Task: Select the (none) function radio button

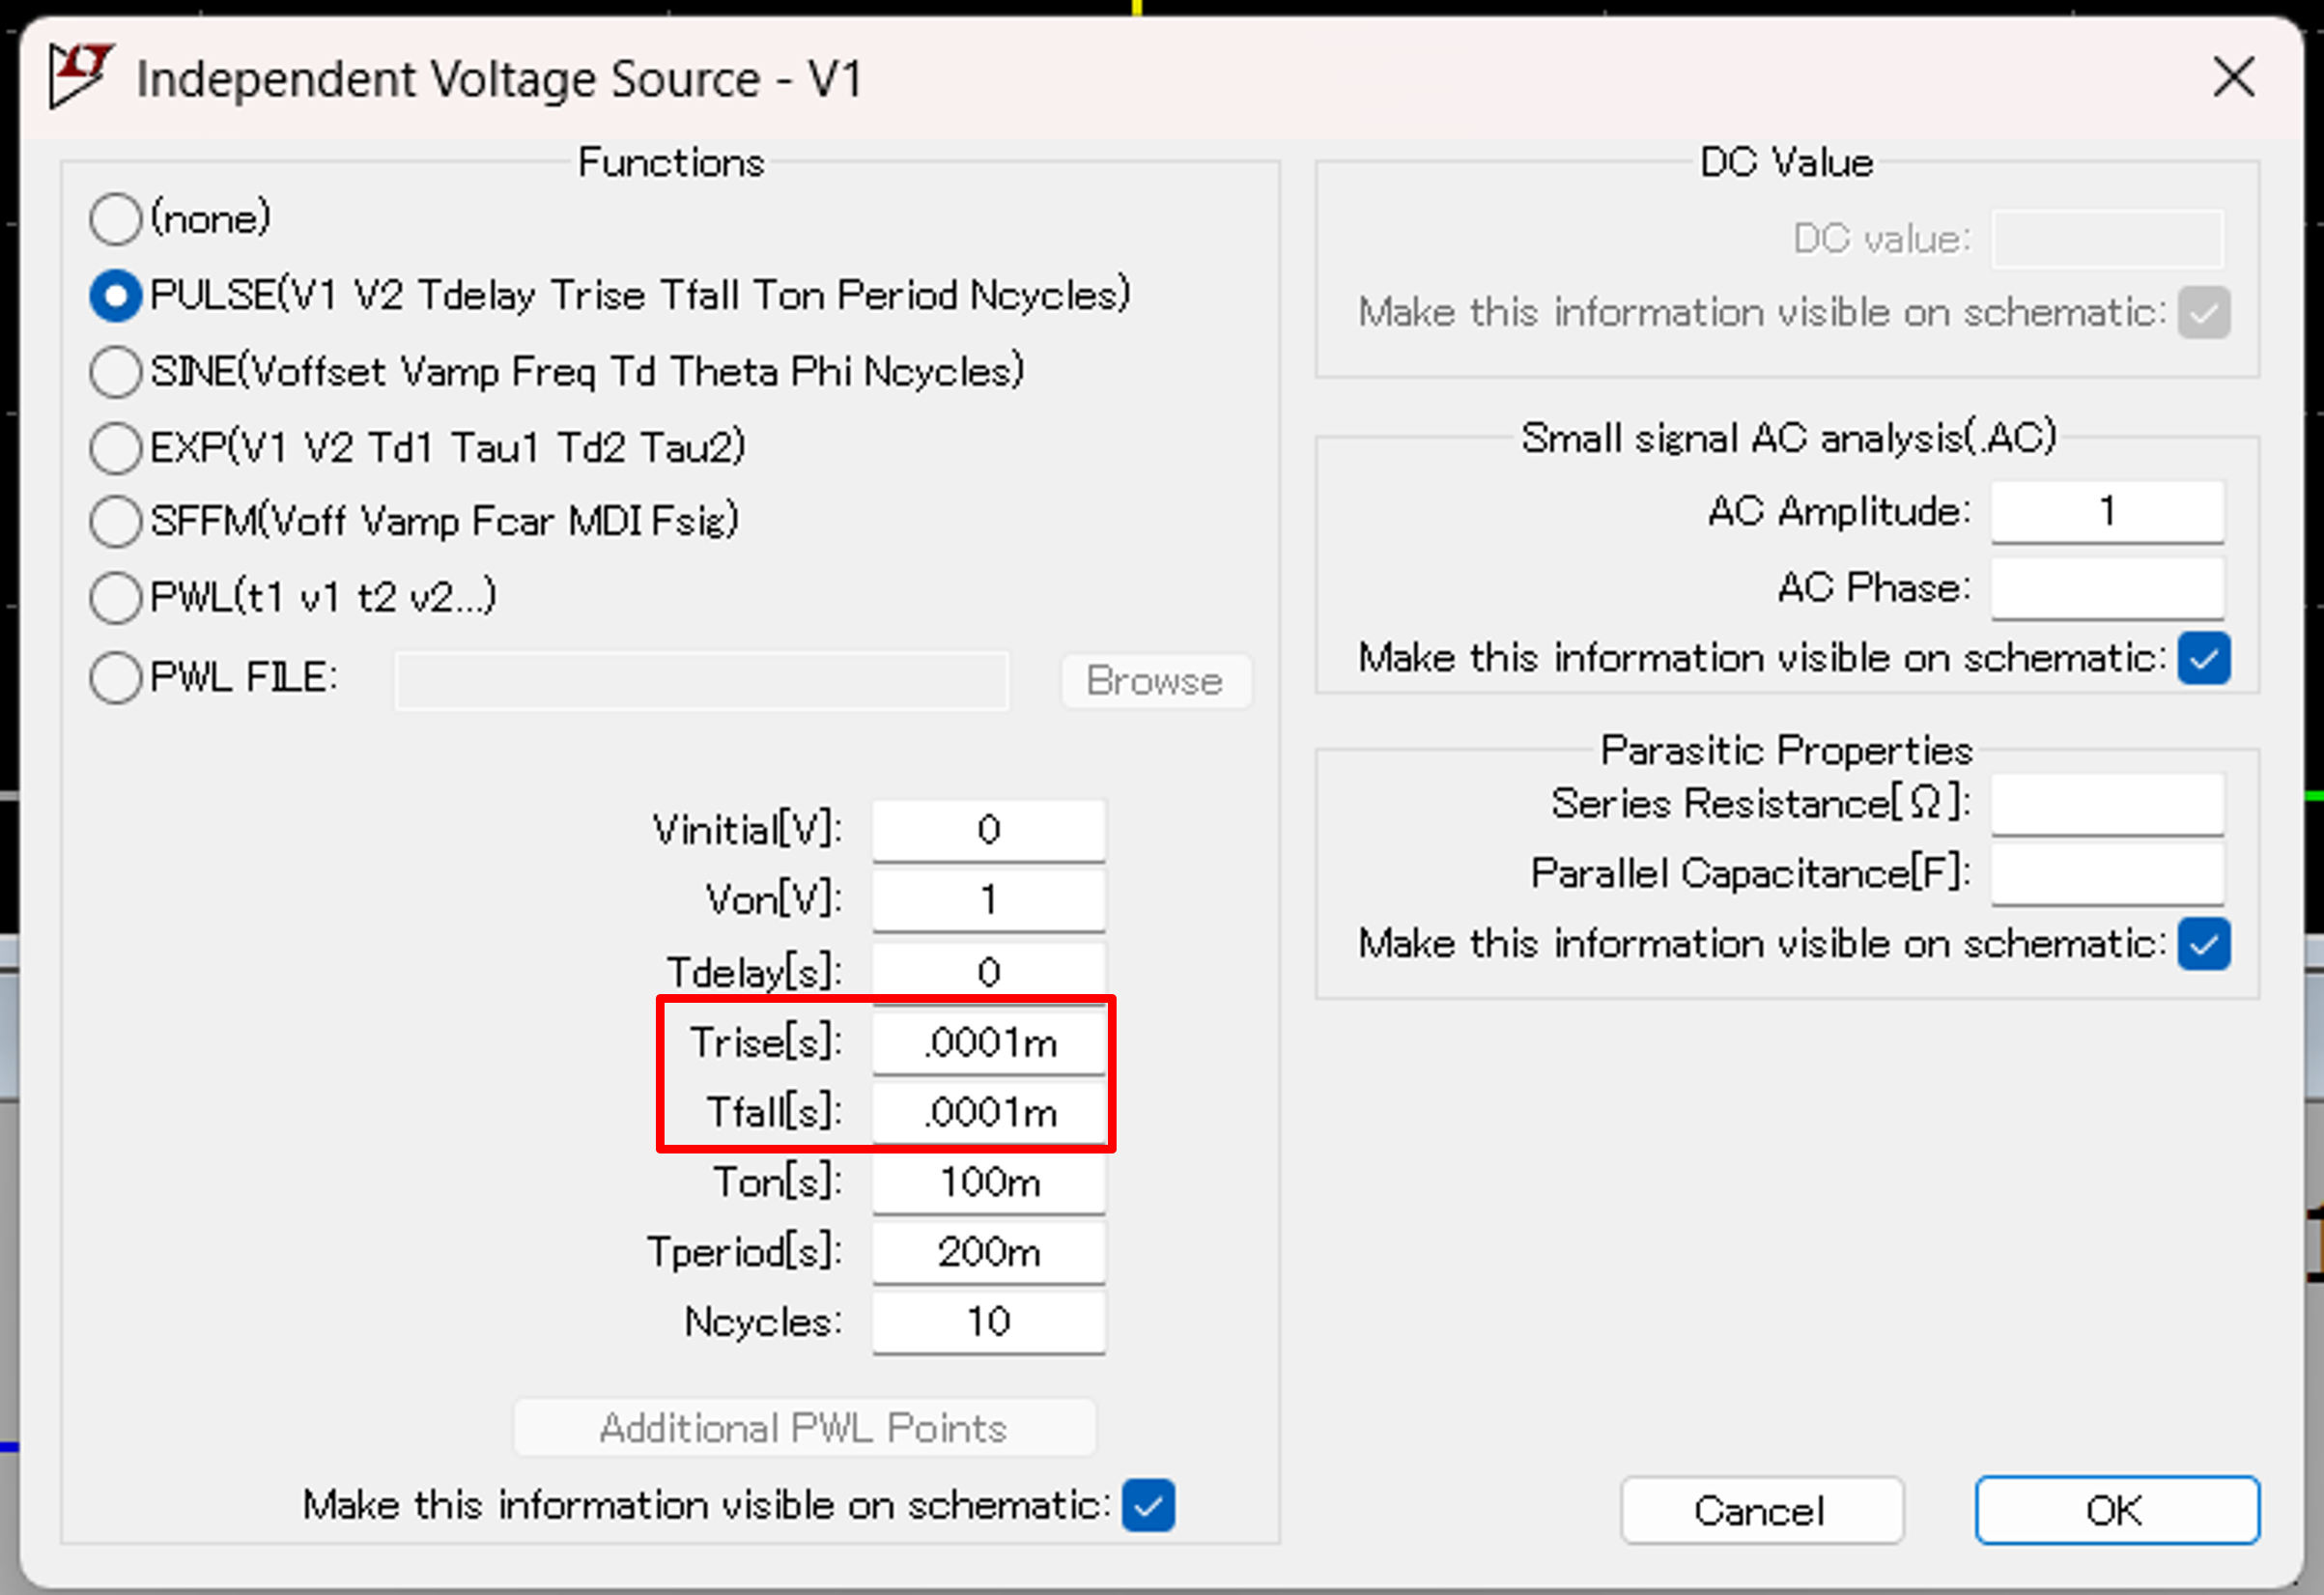Action: [x=116, y=219]
